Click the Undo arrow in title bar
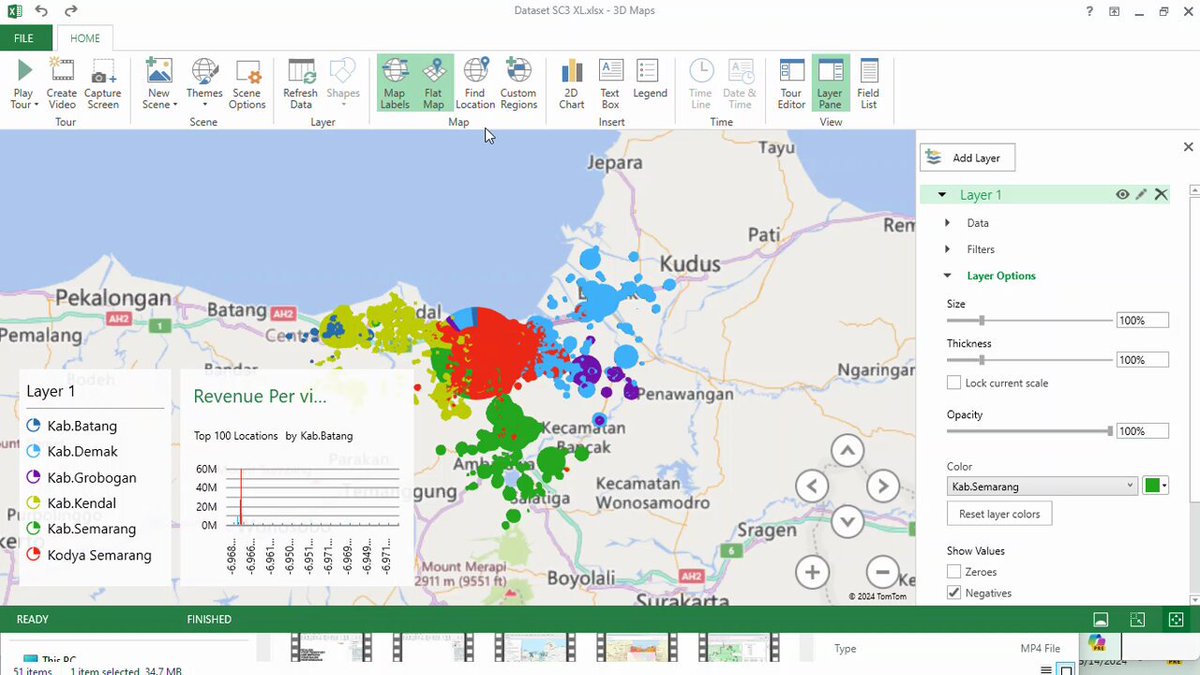The image size is (1200, 675). 41,11
